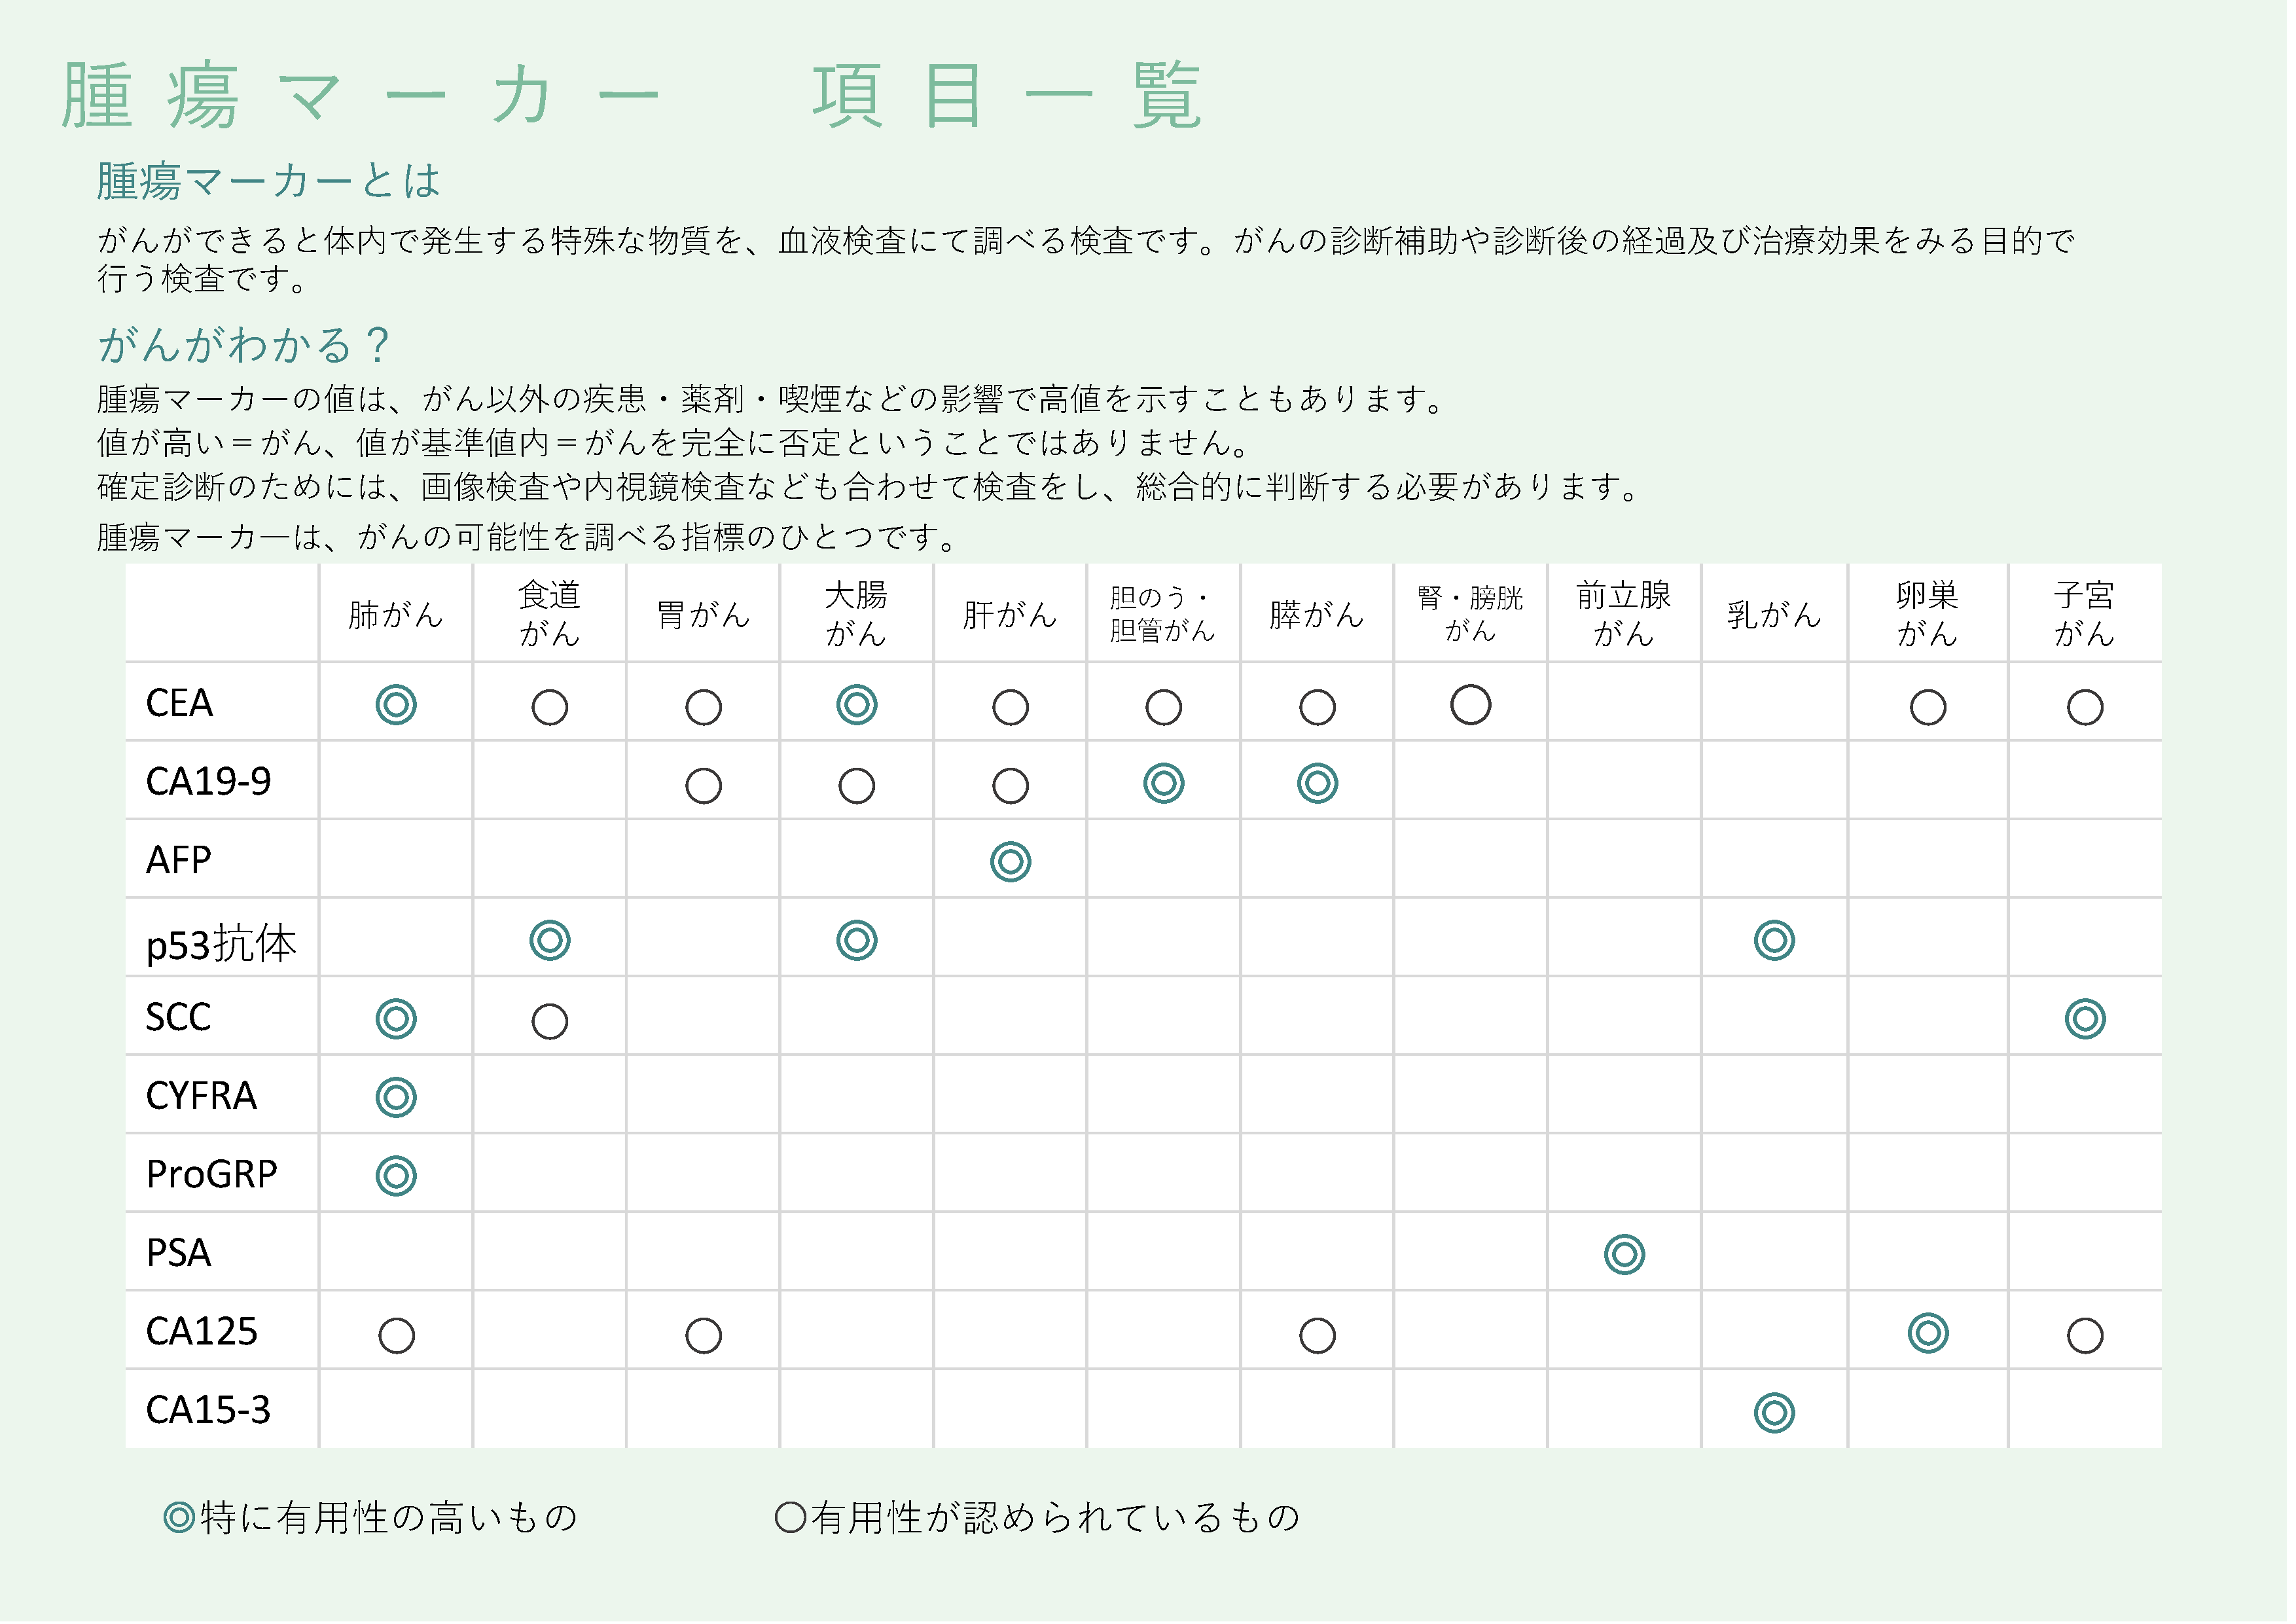Click the double-circle mark in the AFP row

tap(1011, 862)
